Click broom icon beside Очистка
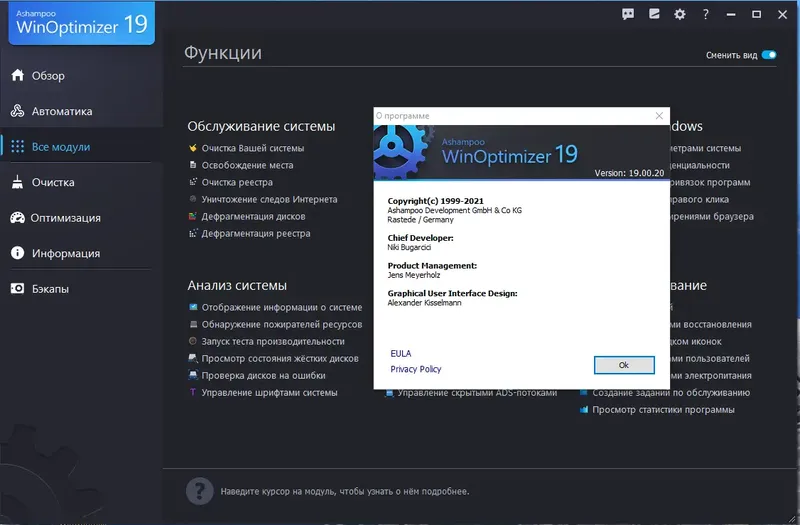Image resolution: width=800 pixels, height=525 pixels. [17, 182]
